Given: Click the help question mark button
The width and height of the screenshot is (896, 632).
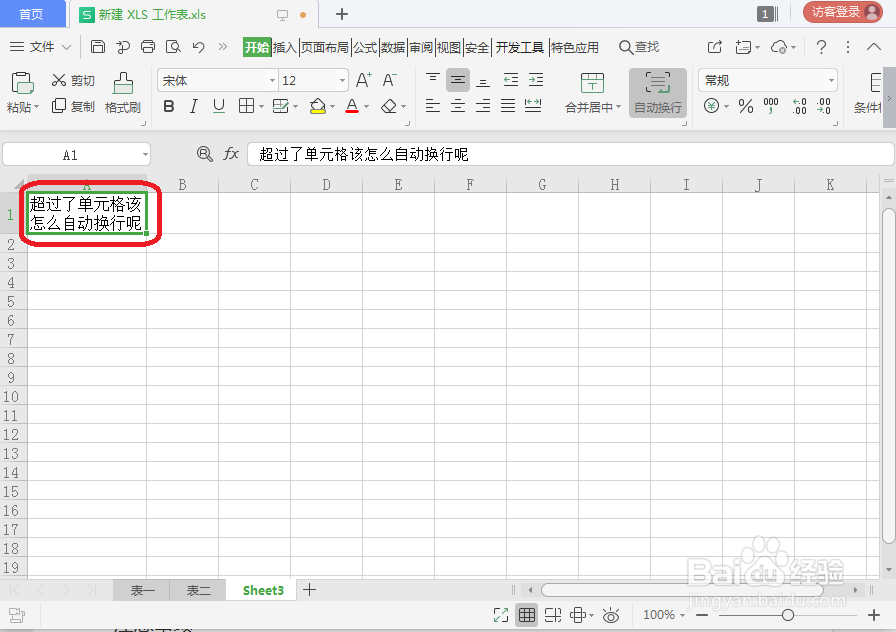Looking at the screenshot, I should 821,47.
